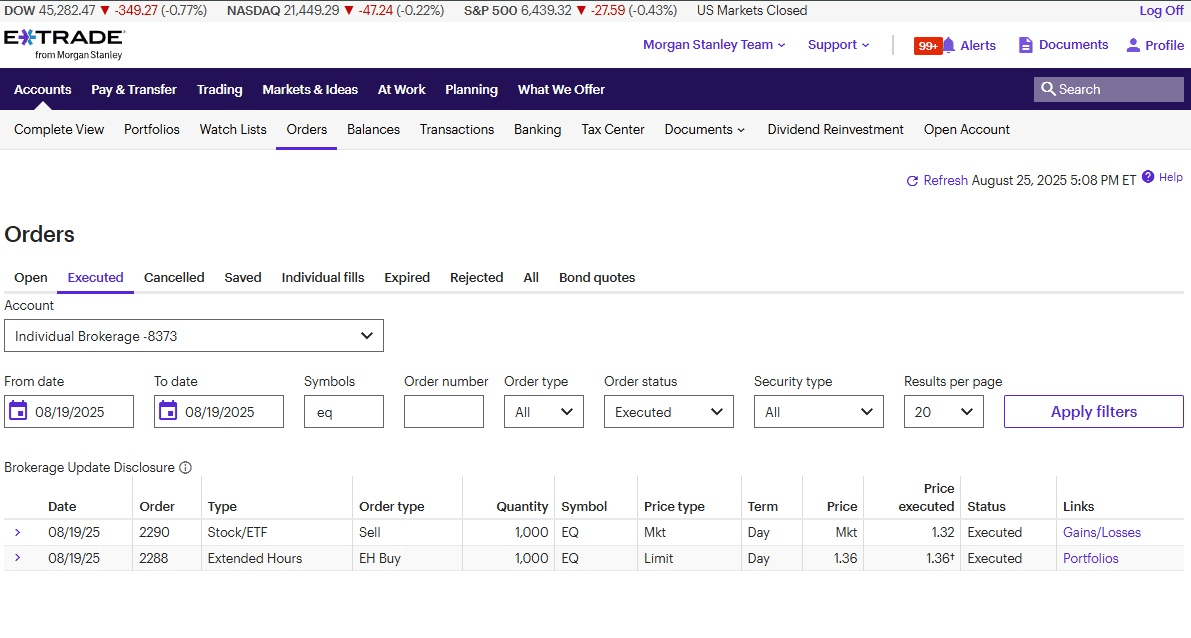Screen dimensions: 1191x638
Task: Expand order 2288 row details
Action: pyautogui.click(x=18, y=558)
